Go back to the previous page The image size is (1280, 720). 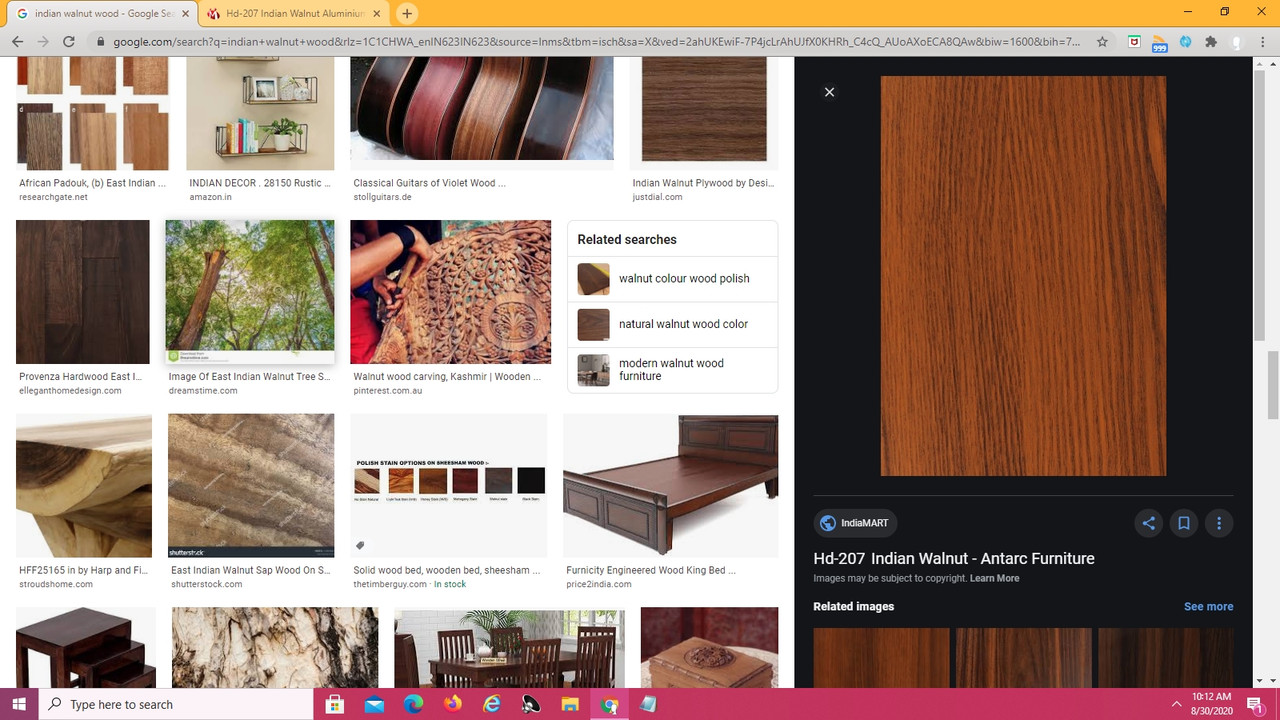(x=17, y=42)
